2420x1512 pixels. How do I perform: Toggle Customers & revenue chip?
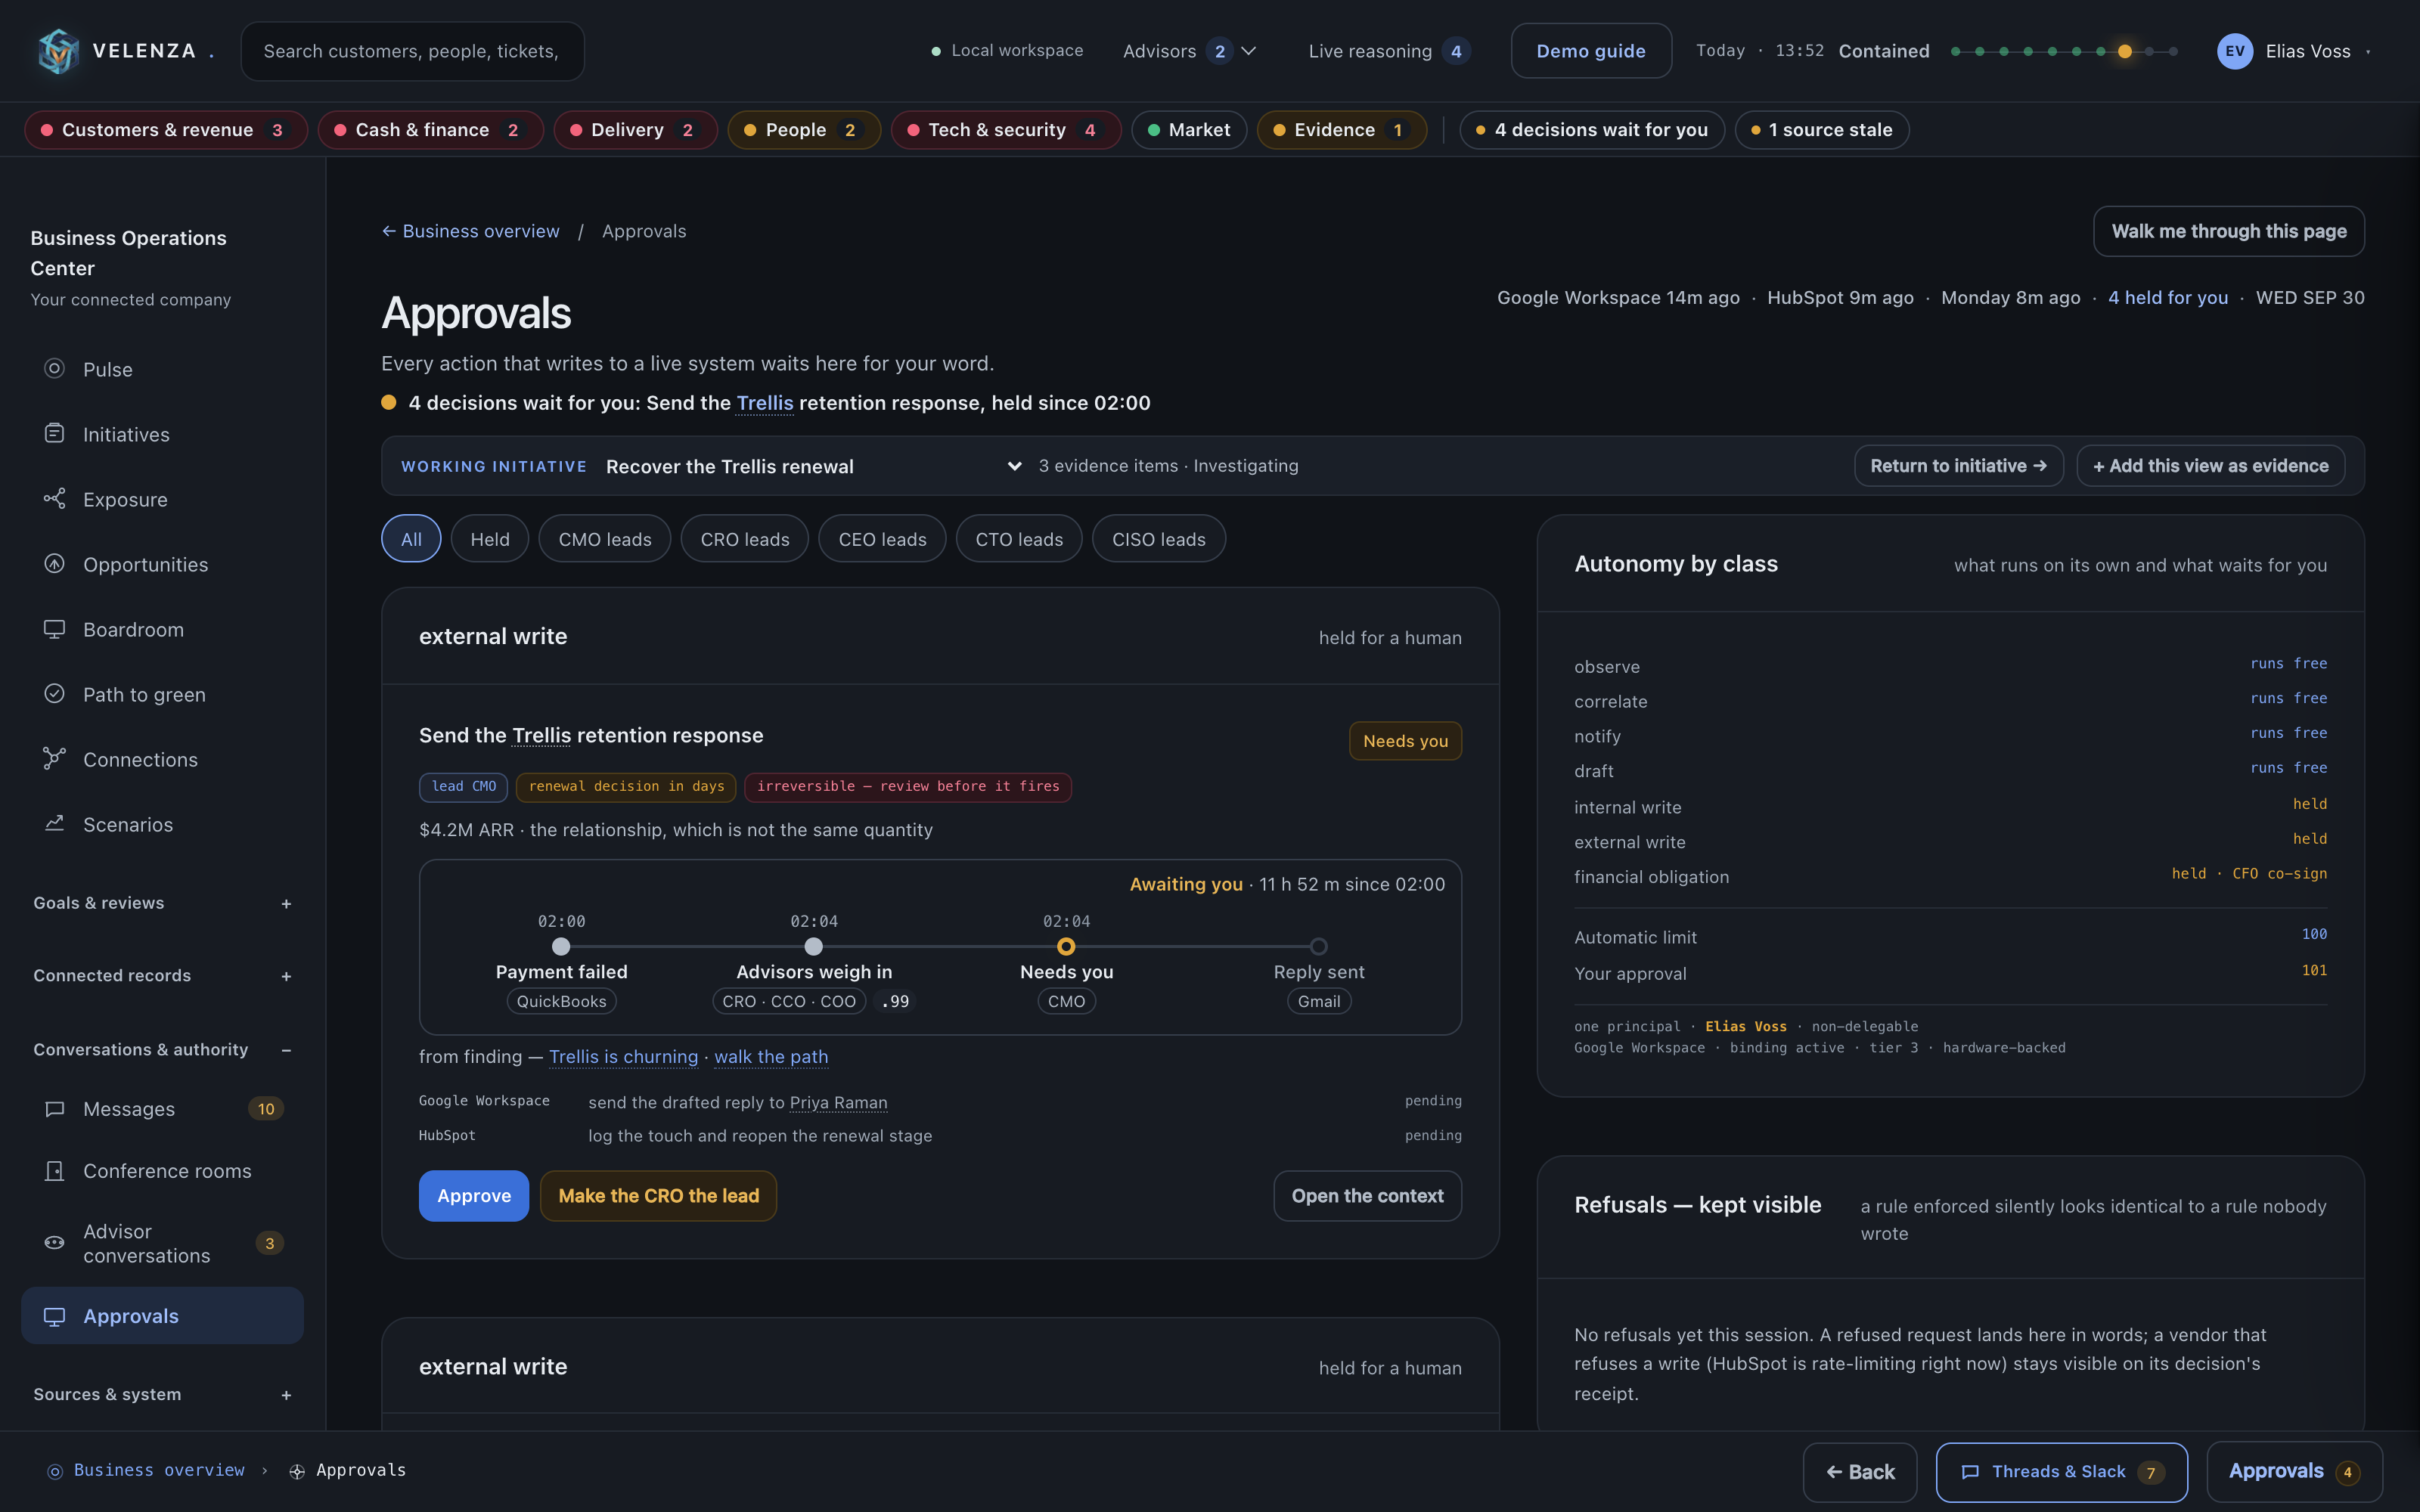pos(165,130)
